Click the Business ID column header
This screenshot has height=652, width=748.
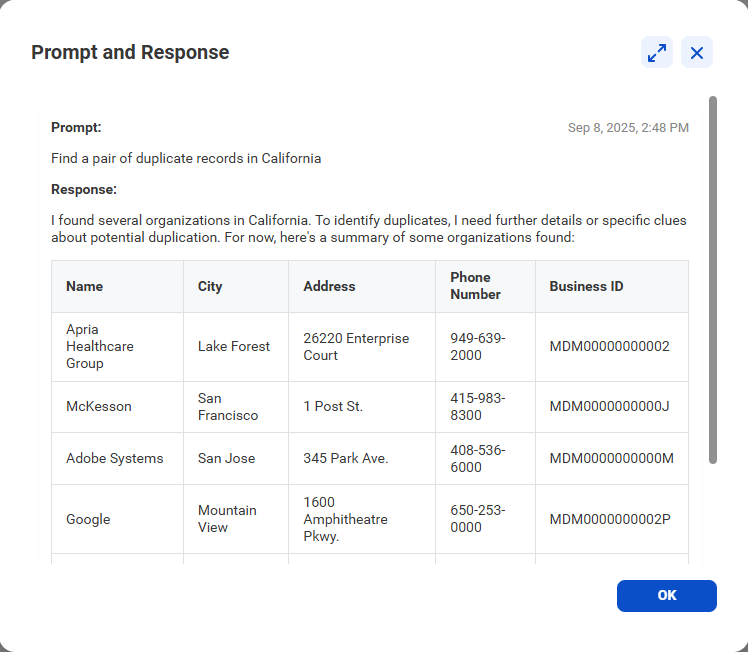pyautogui.click(x=612, y=287)
